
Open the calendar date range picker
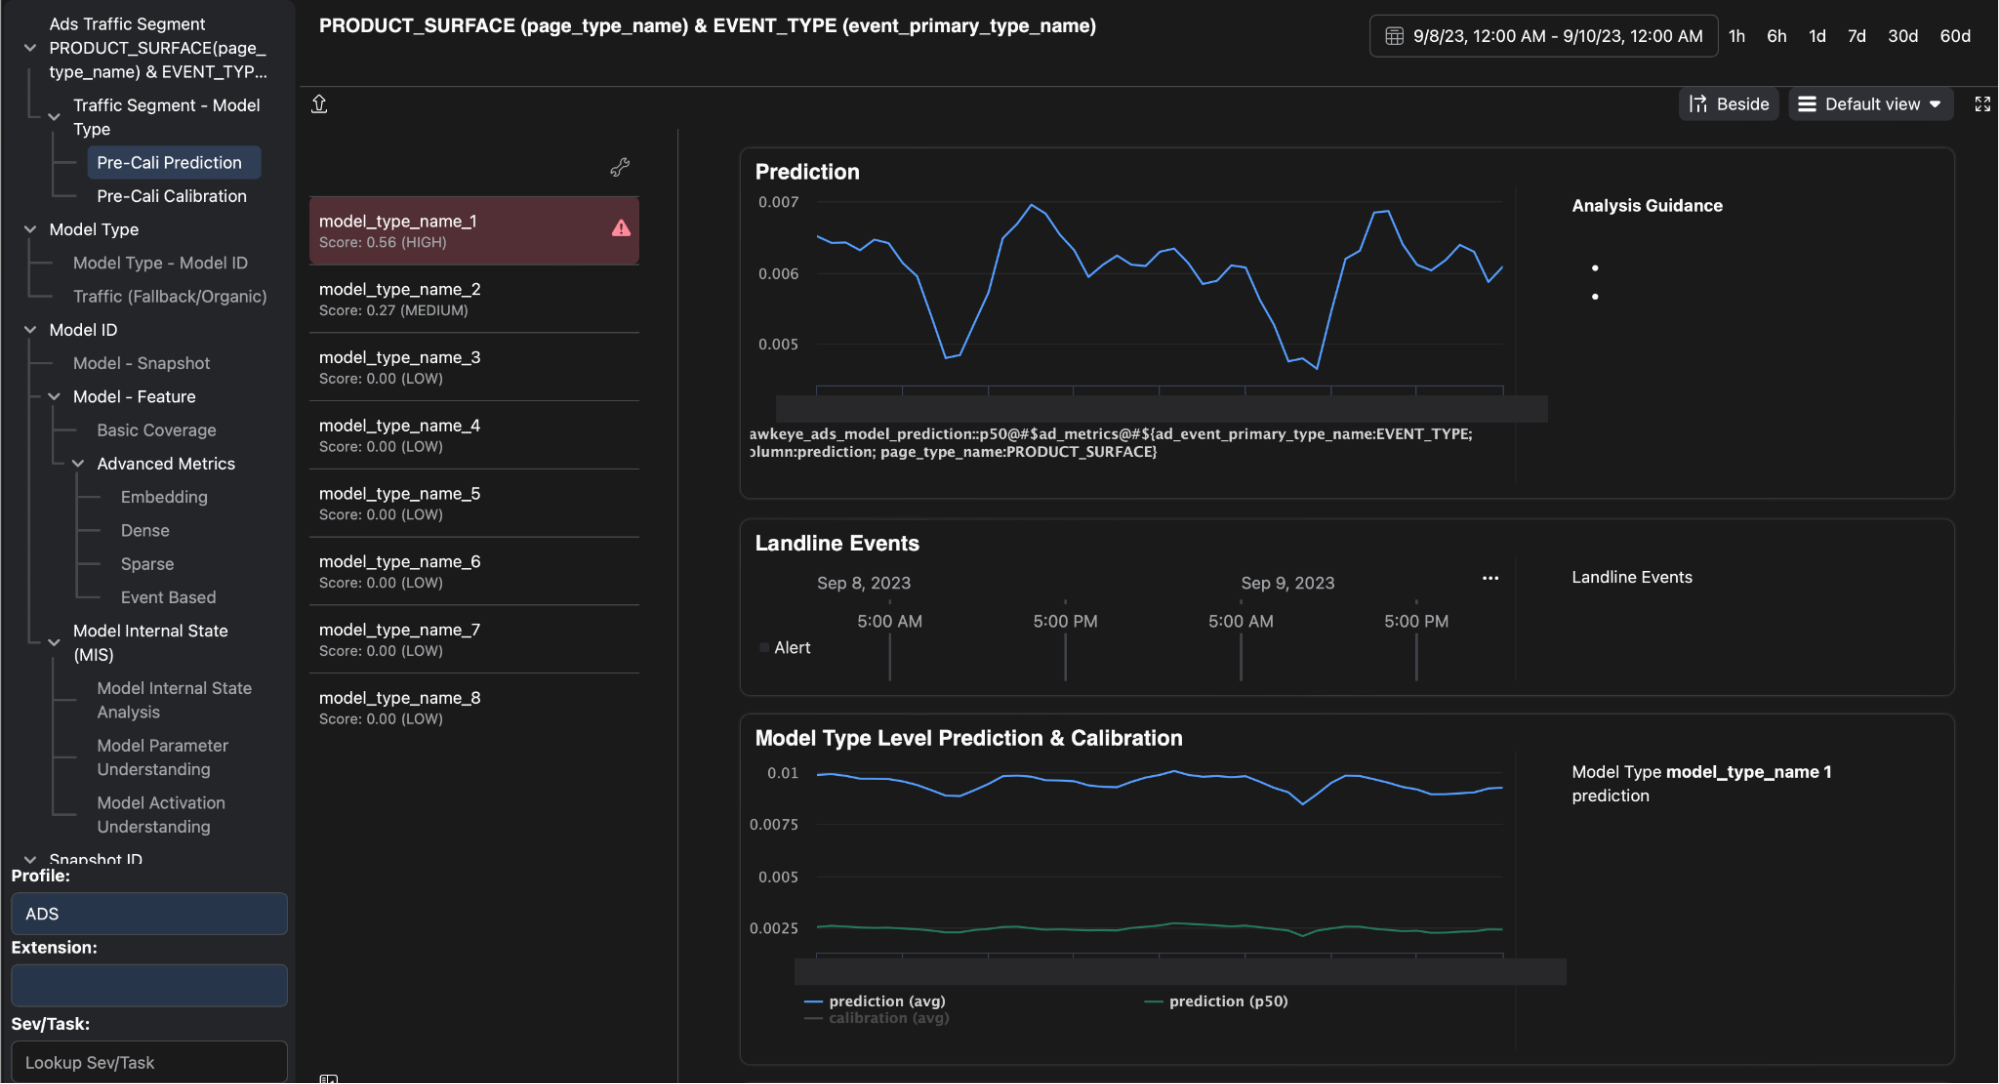[1543, 36]
